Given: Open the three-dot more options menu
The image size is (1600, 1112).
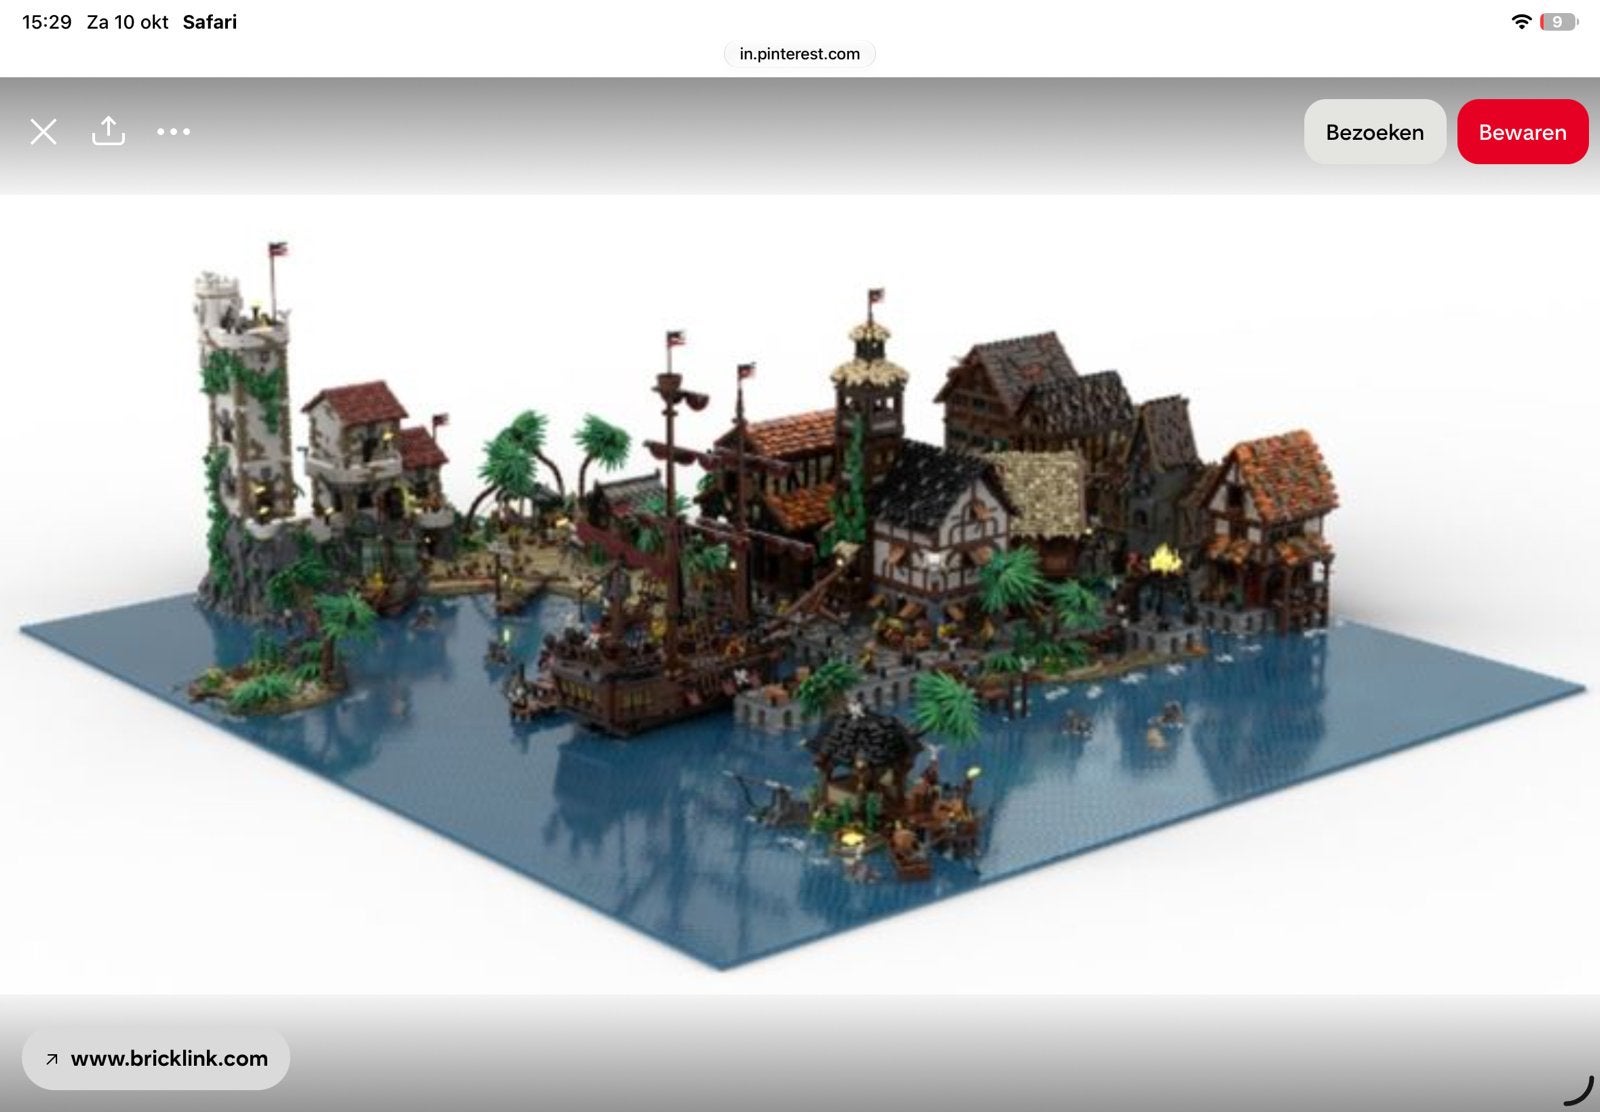Looking at the screenshot, I should pyautogui.click(x=173, y=131).
